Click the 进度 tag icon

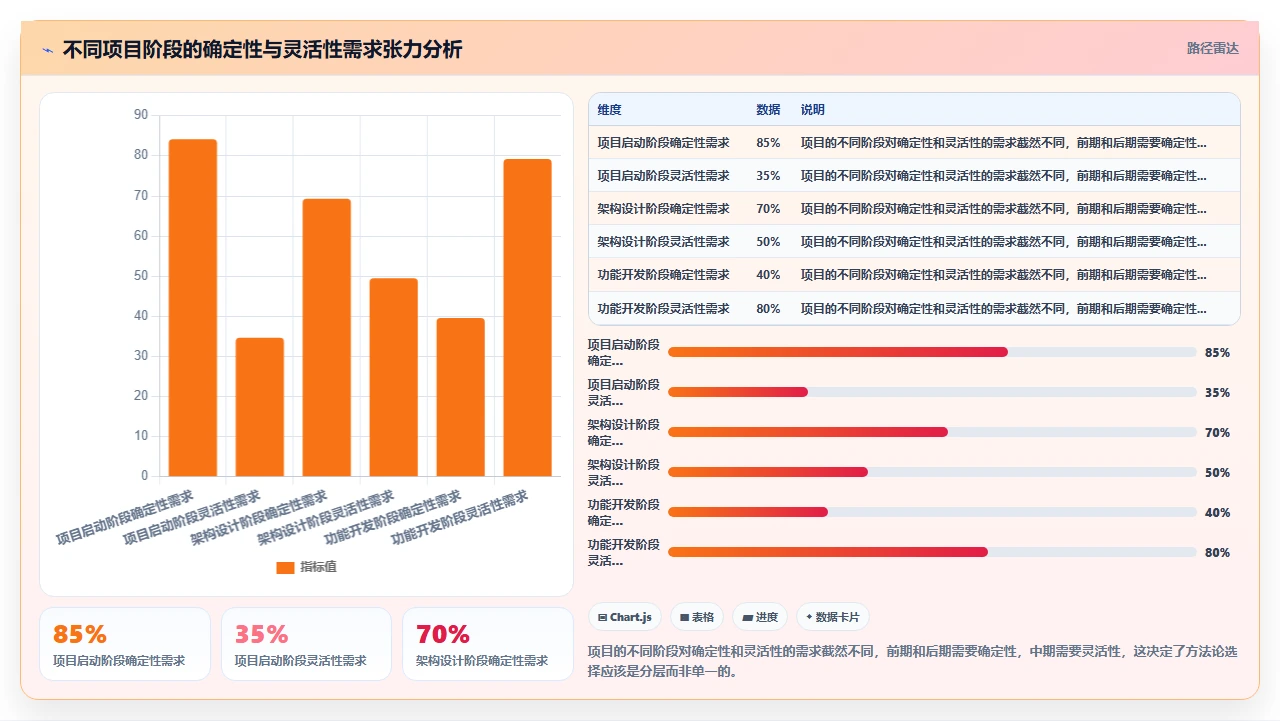[x=747, y=617]
